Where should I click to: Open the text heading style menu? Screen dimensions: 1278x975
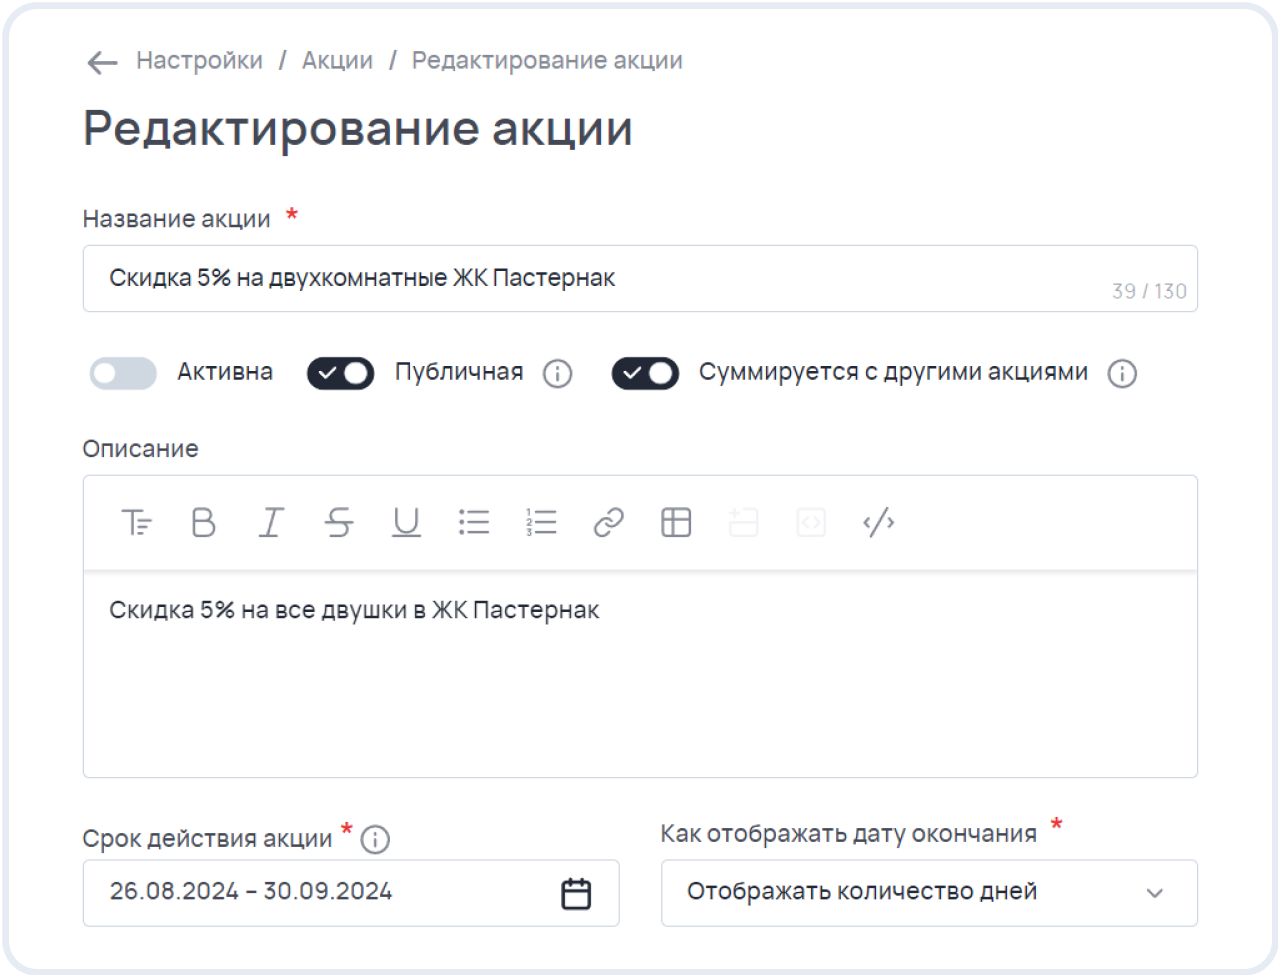click(136, 523)
